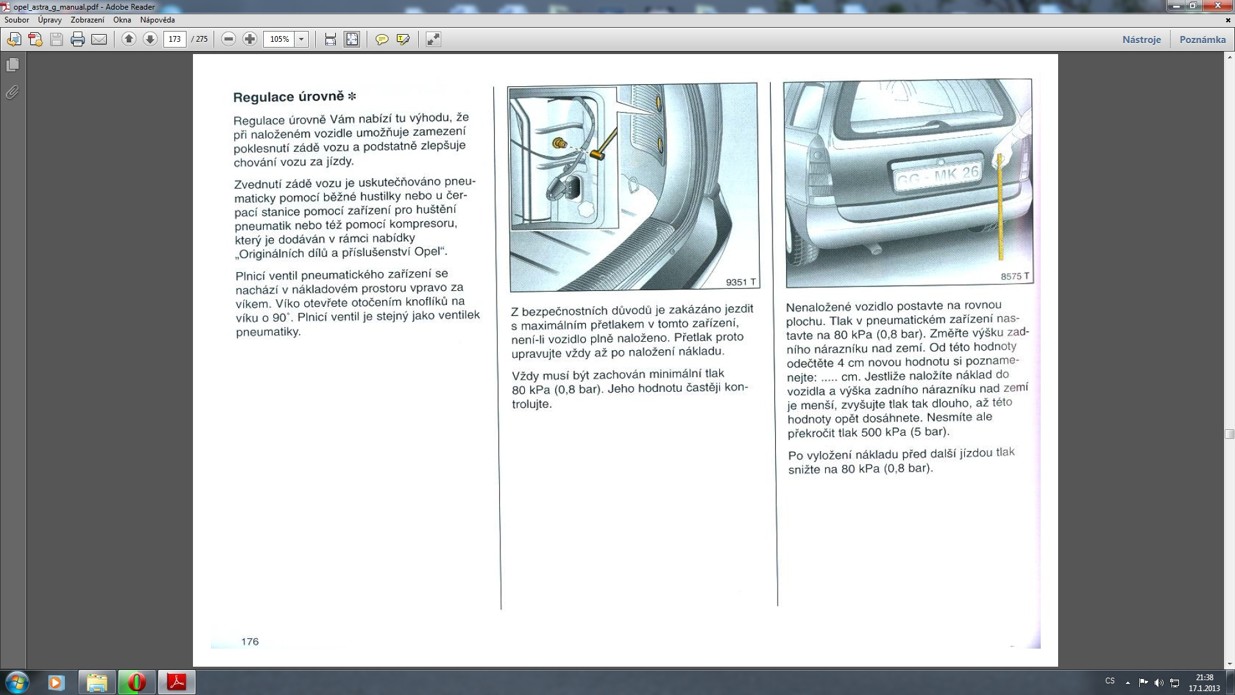Screen dimensions: 1235x695
Task: Open the Soubor menu
Action: point(16,20)
